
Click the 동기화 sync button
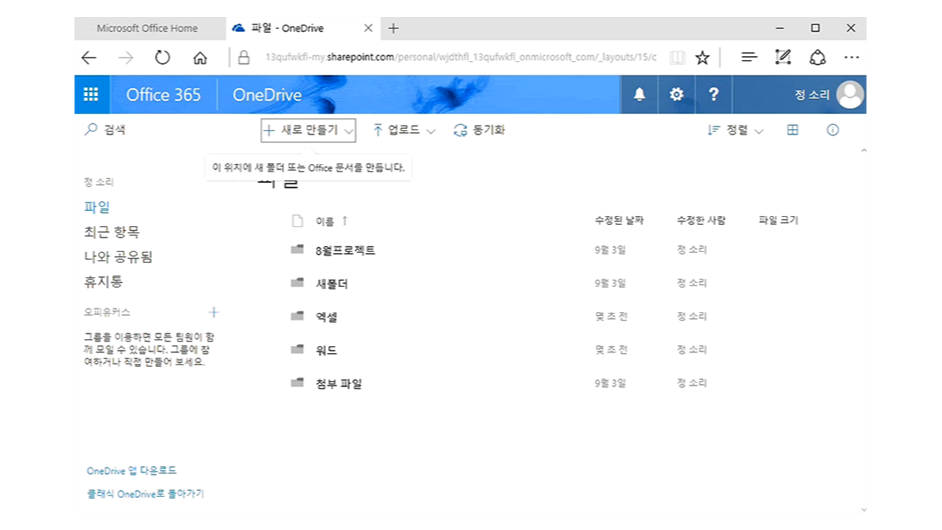pyautogui.click(x=479, y=130)
